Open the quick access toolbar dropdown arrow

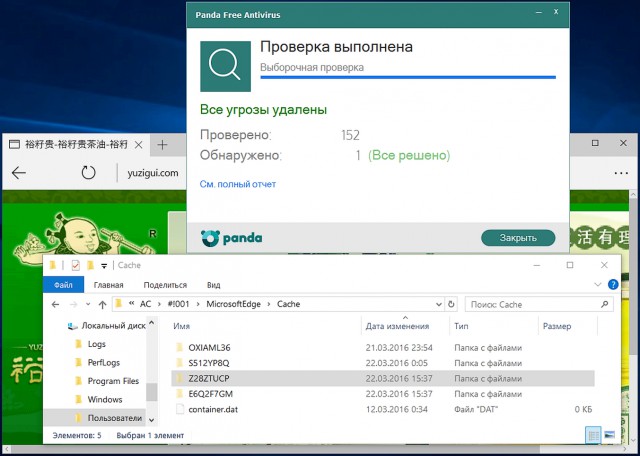coord(104,266)
